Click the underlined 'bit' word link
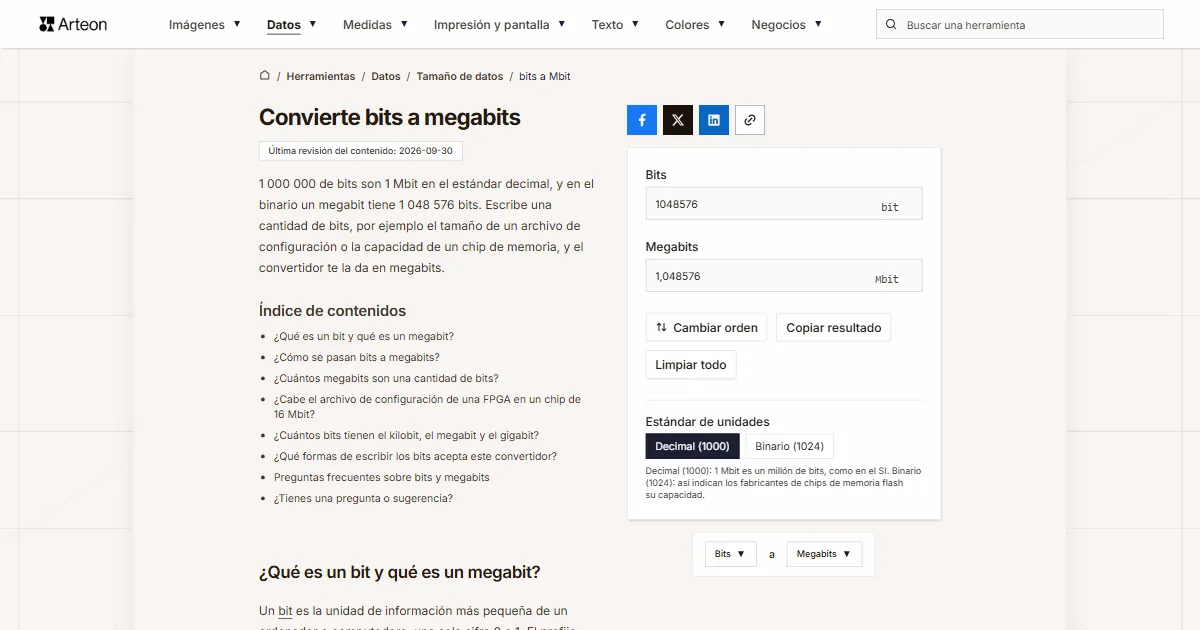 tap(285, 611)
